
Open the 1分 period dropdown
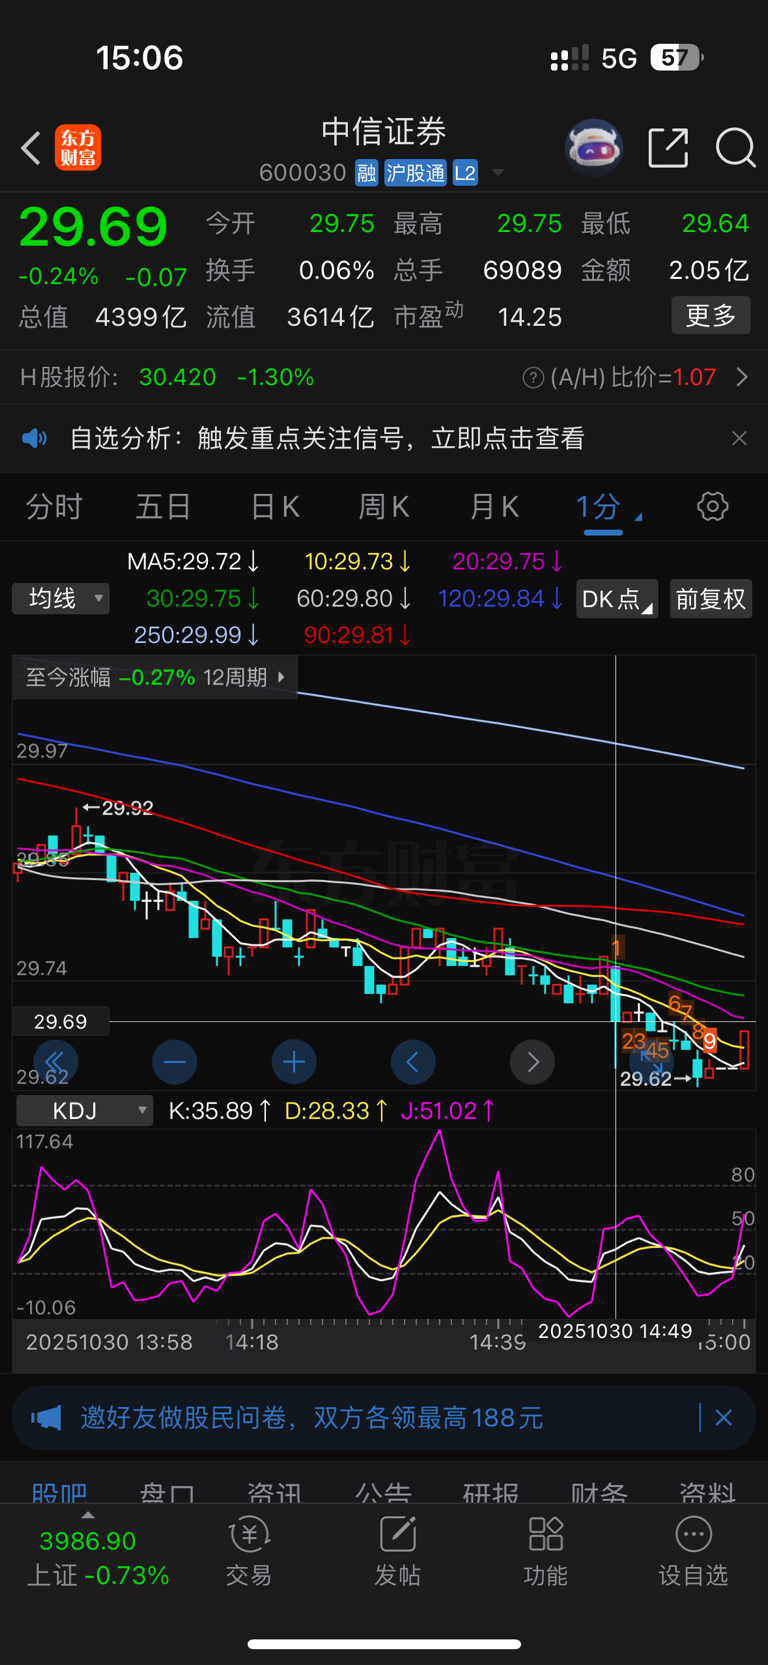(x=608, y=507)
